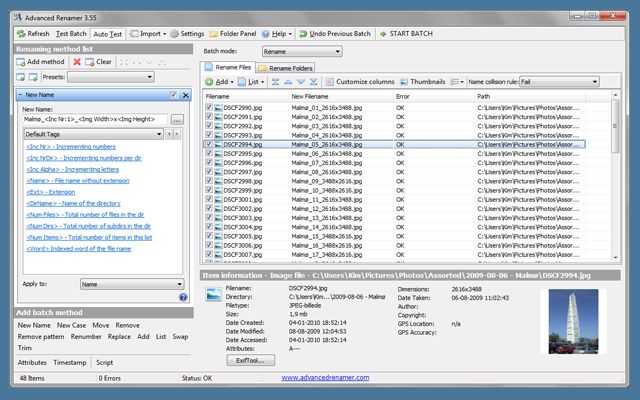Click first preset icon left of Presets
This screenshot has width=640, height=400.
pos(20,77)
